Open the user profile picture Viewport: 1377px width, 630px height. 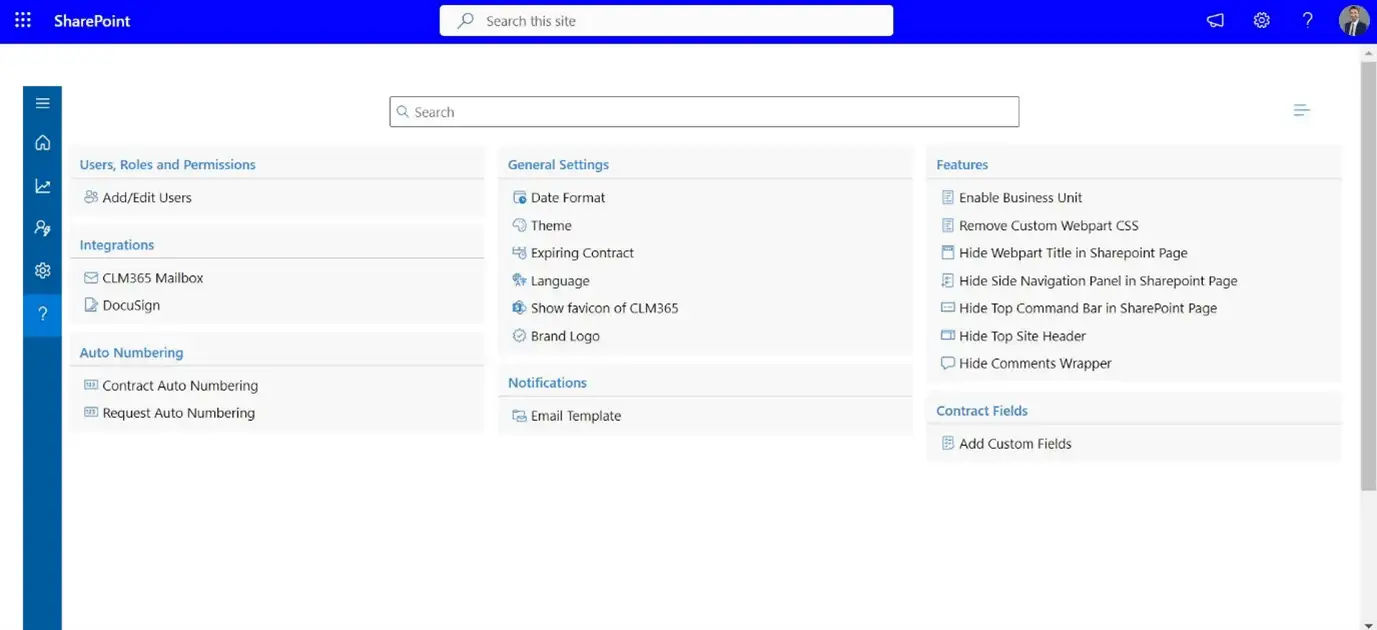point(1354,20)
